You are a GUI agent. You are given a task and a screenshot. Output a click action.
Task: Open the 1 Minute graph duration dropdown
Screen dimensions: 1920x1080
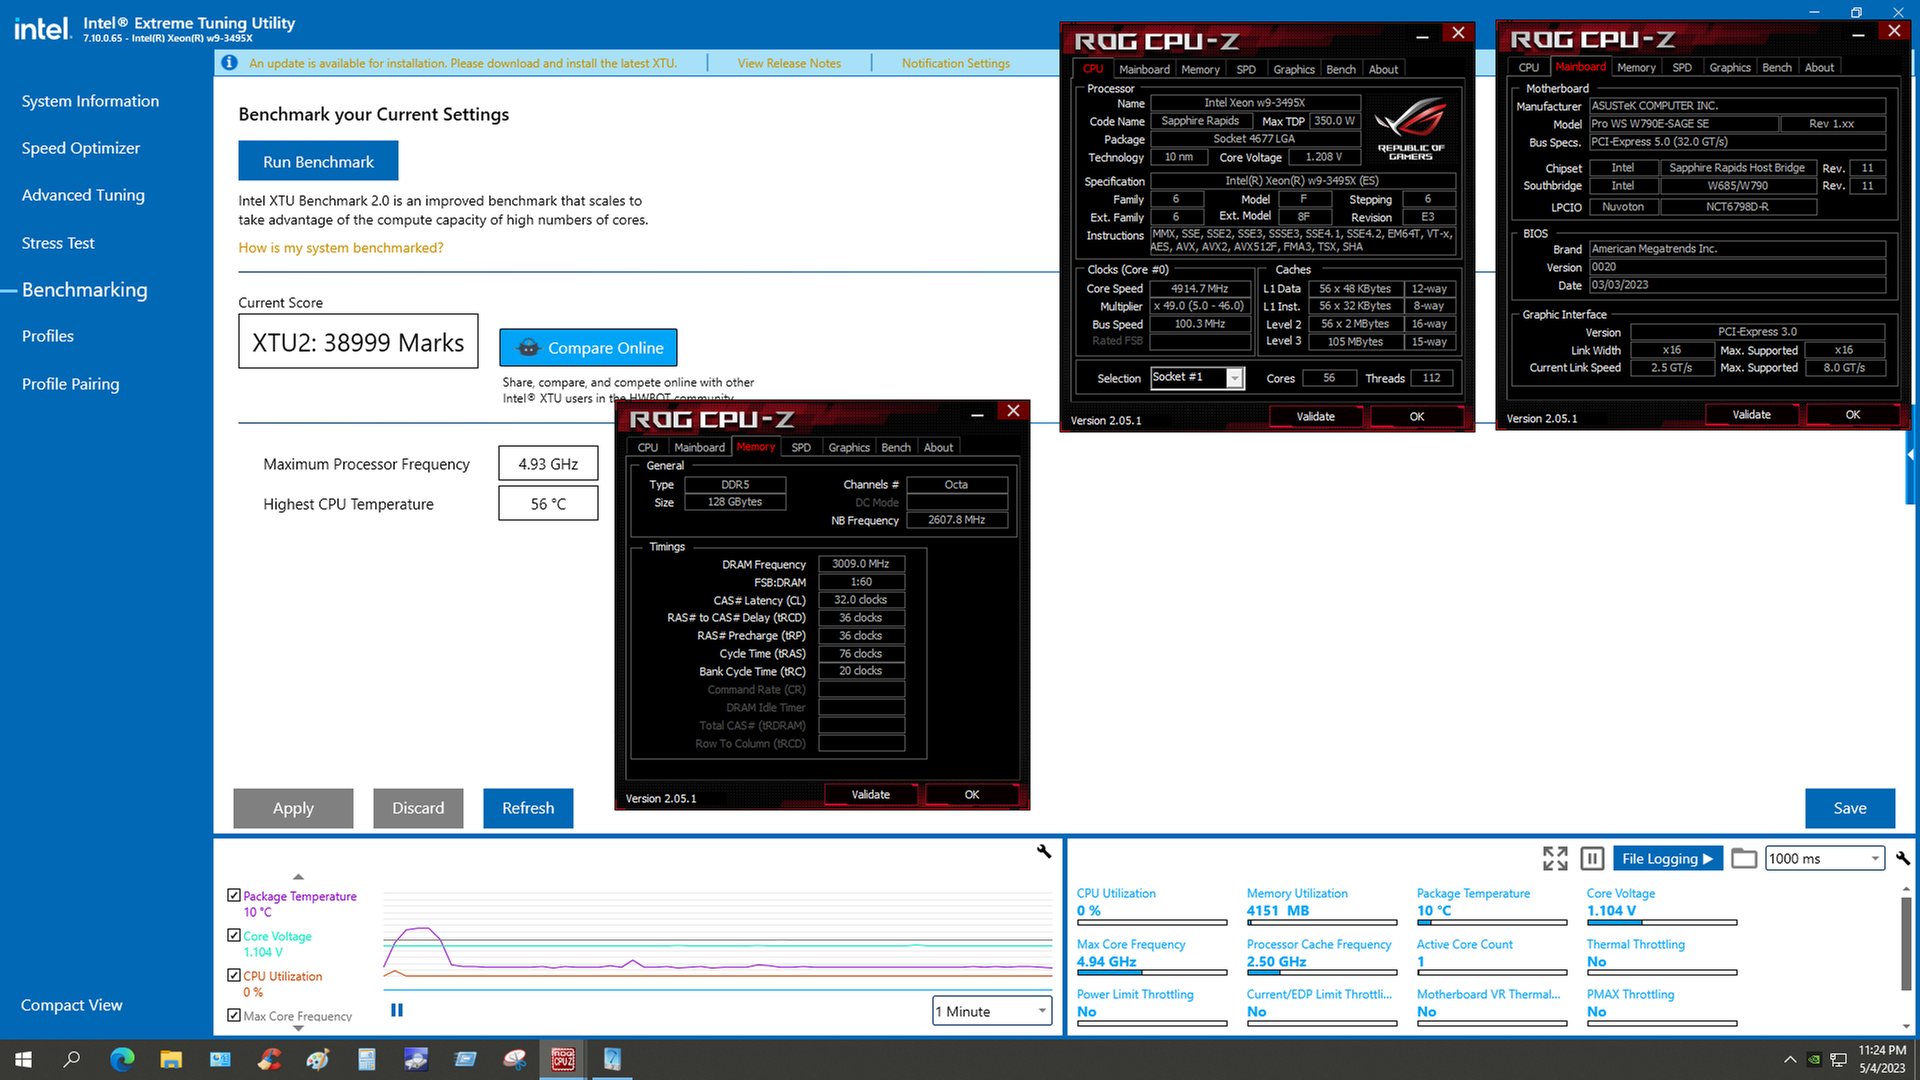coord(992,1011)
